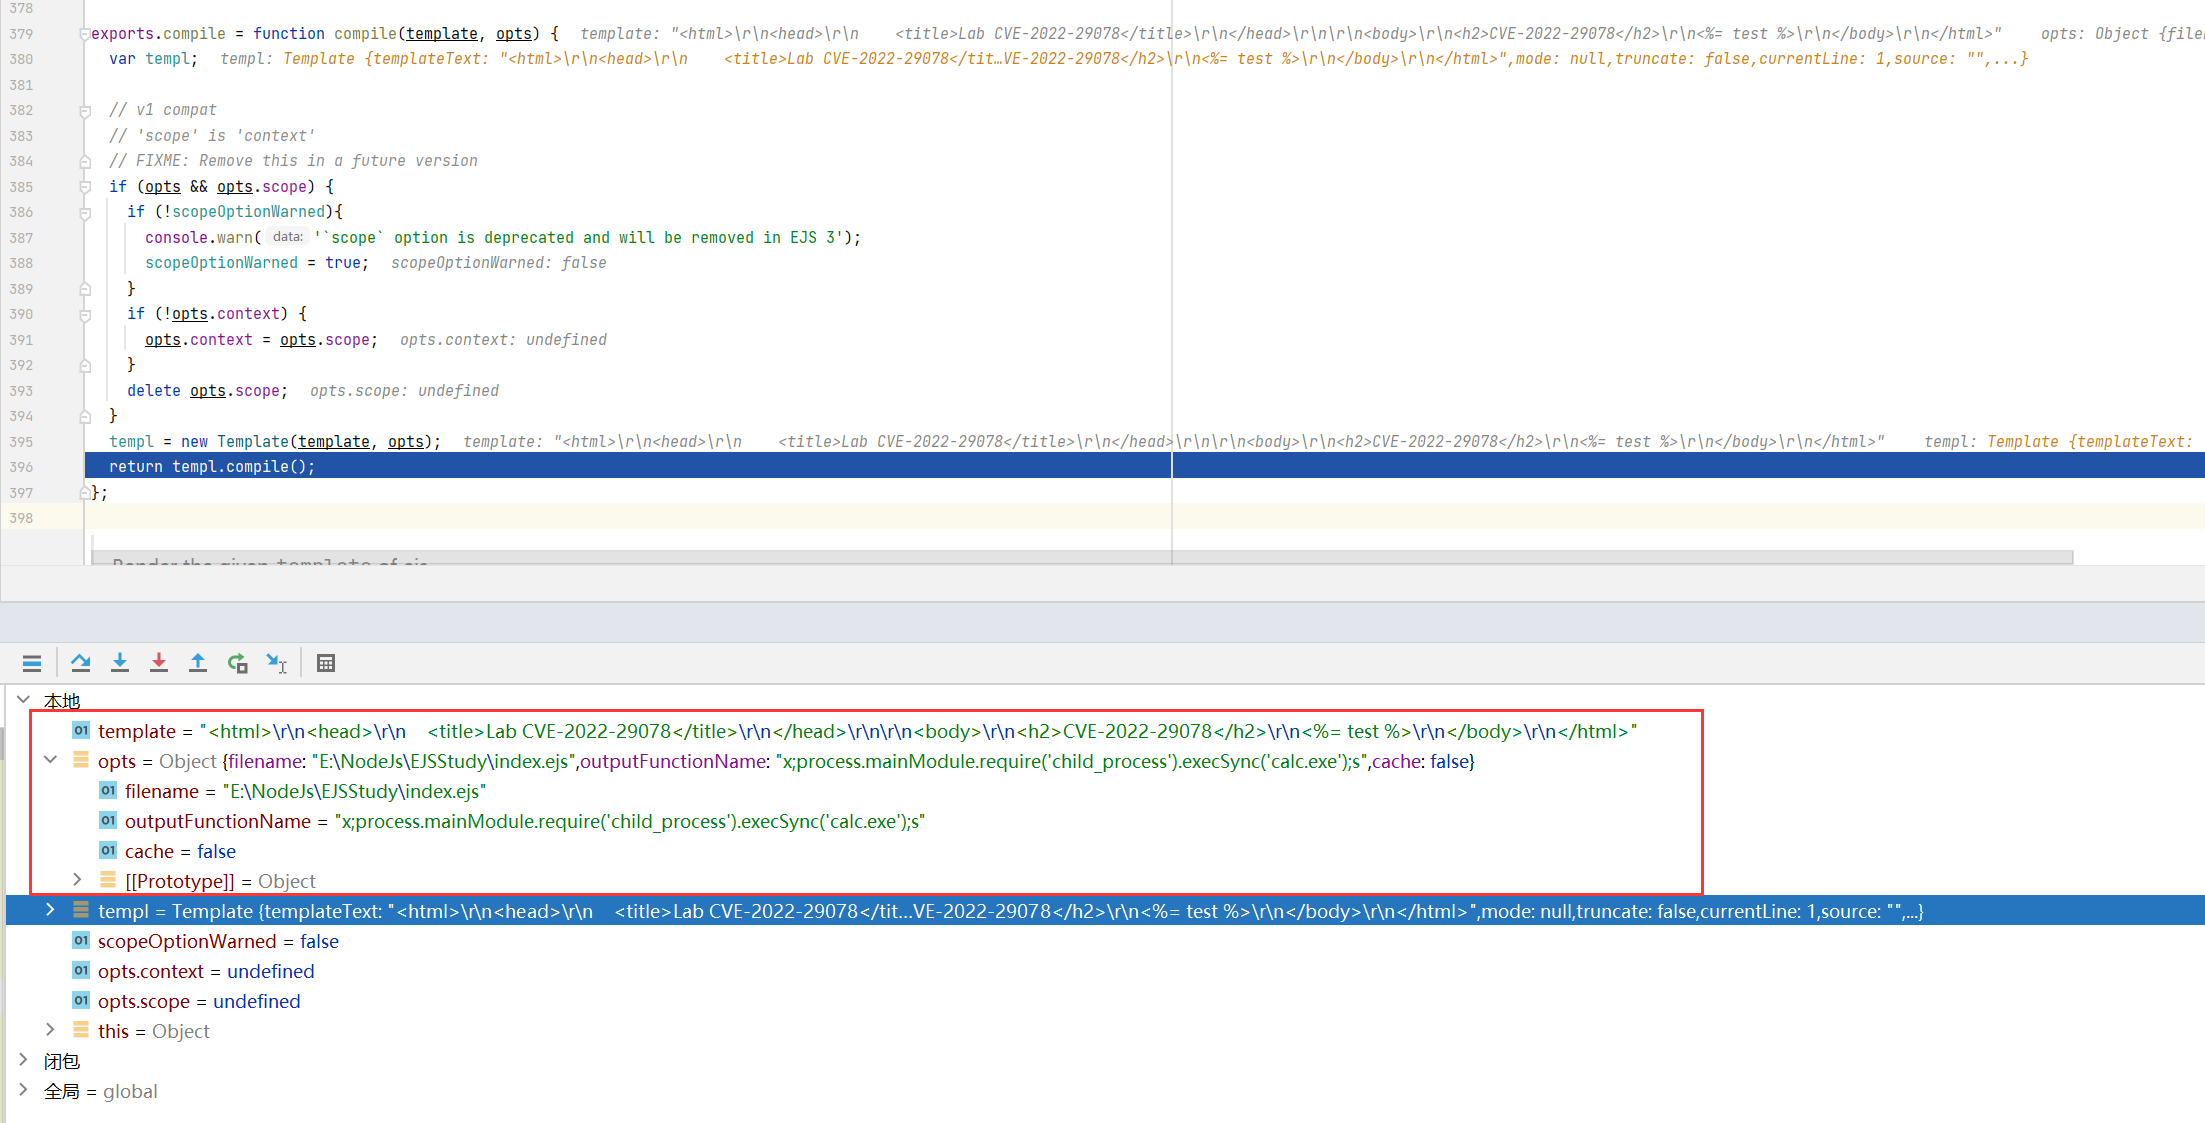Open the Evaluate Expression calculator
Screen dimensions: 2205x1123
coord(326,663)
